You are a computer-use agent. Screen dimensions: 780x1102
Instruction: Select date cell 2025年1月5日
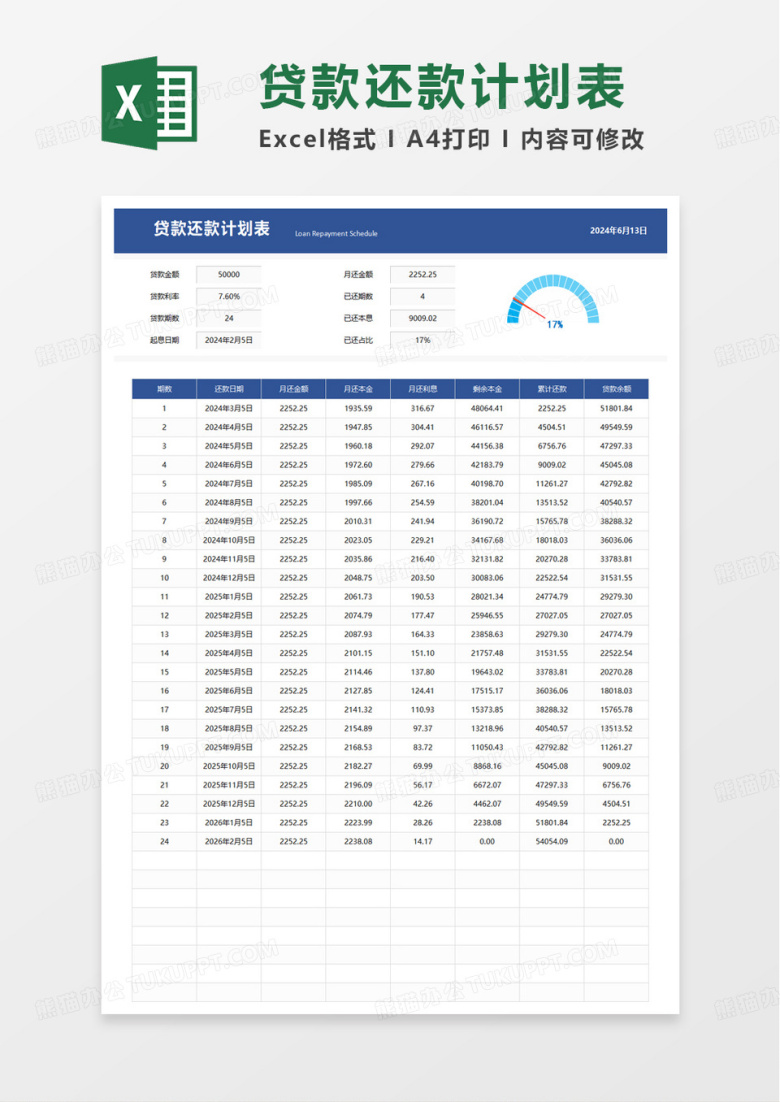coord(229,597)
